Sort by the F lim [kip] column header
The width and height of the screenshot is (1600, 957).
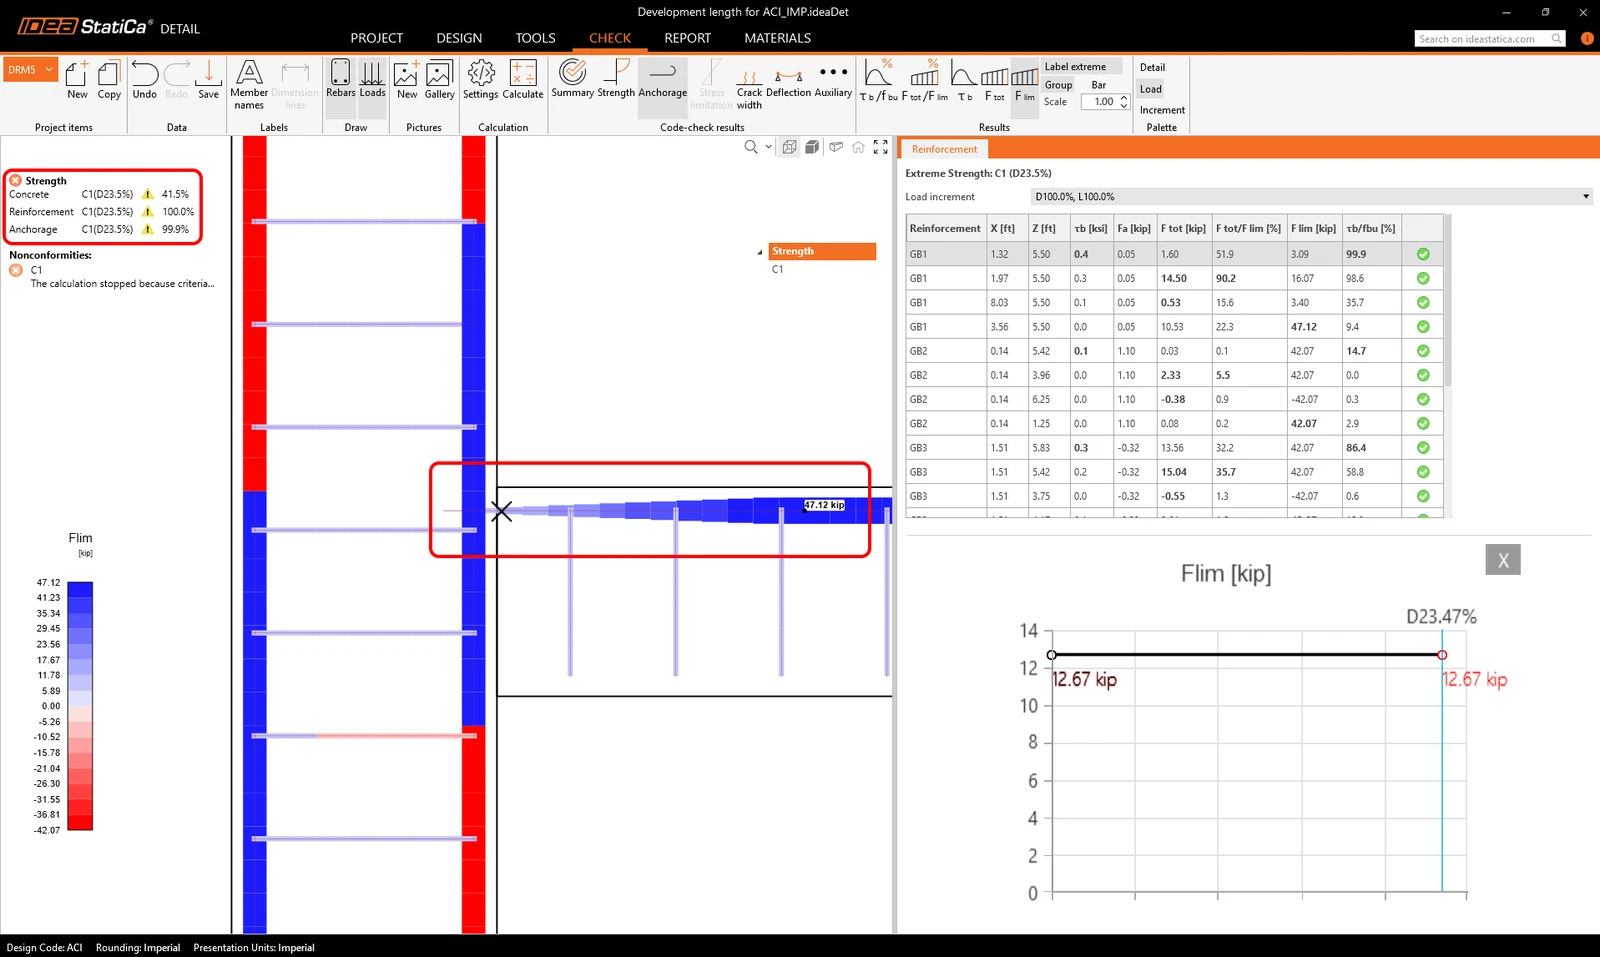1314,229
